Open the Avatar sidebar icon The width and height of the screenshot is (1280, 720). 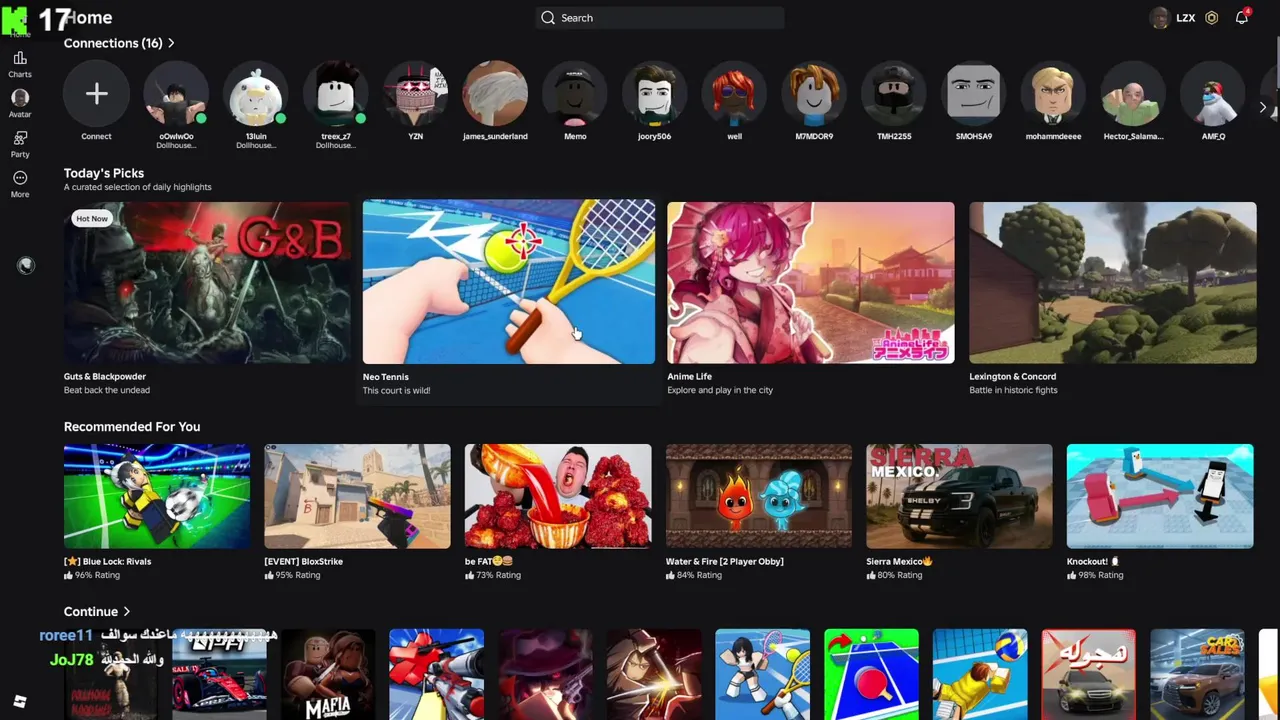[20, 98]
